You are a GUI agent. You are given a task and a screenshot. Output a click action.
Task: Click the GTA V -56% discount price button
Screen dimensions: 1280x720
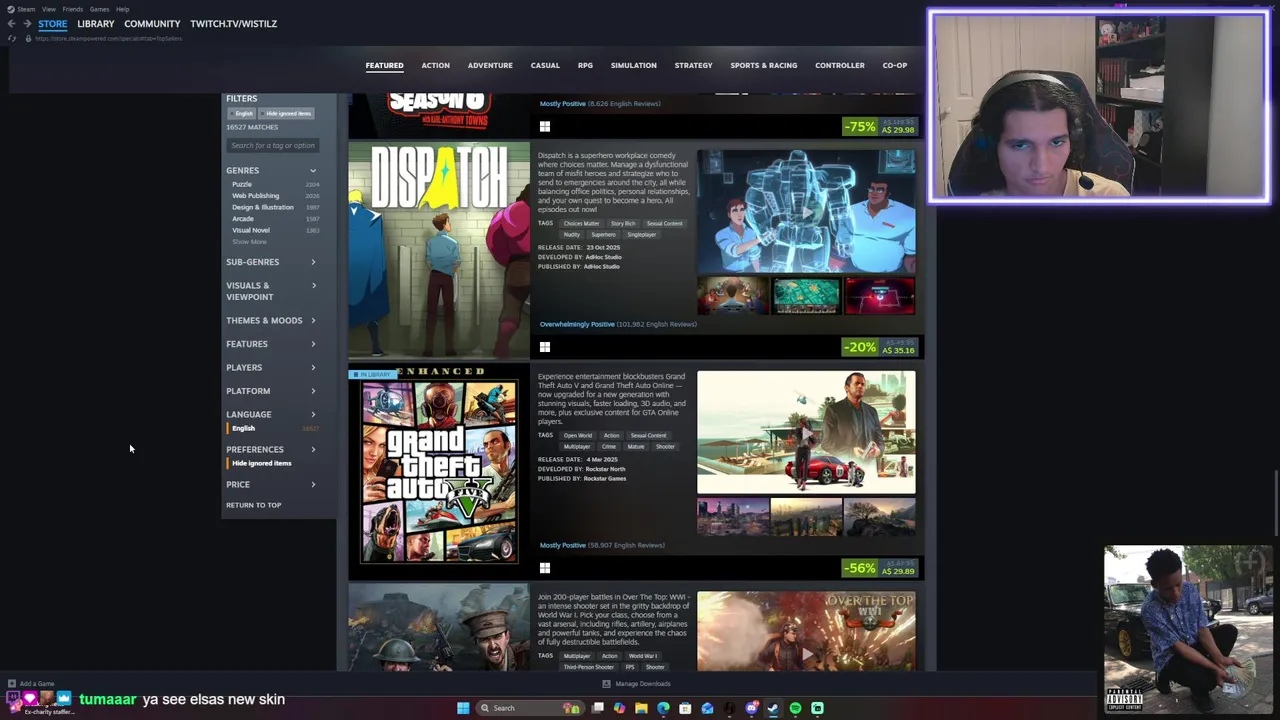pos(880,568)
